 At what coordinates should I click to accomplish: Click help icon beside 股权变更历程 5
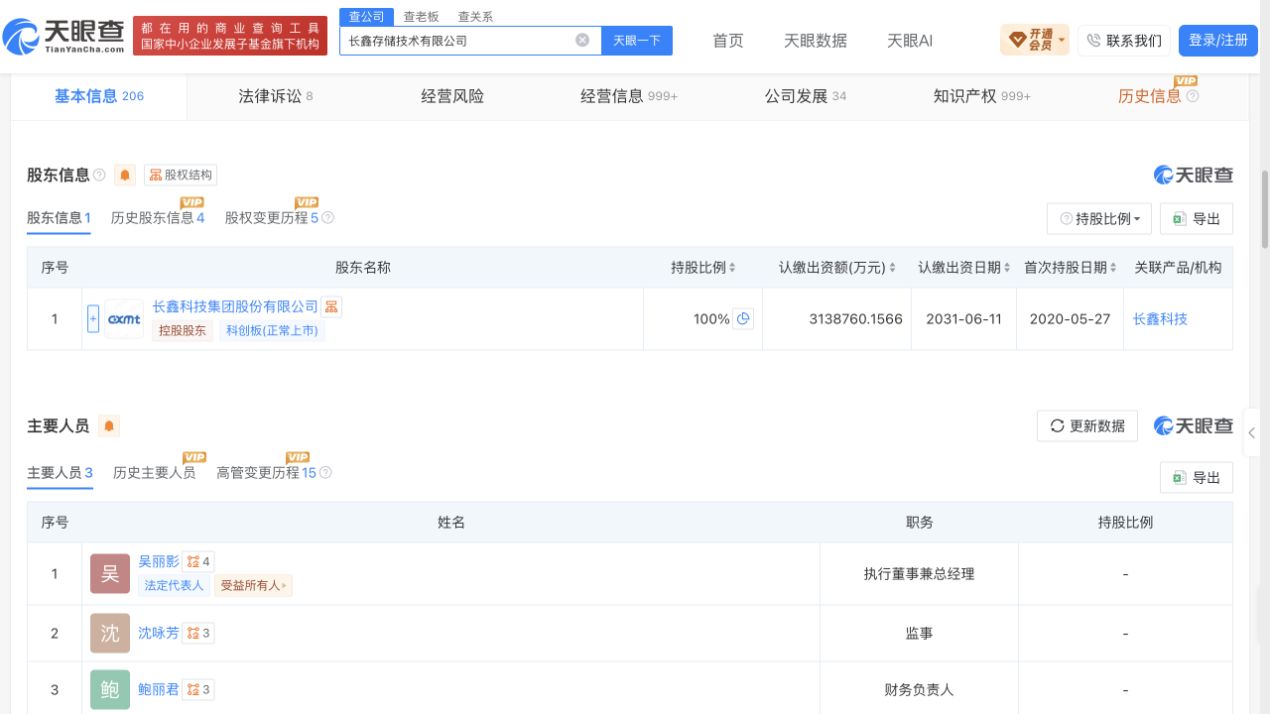(327, 218)
